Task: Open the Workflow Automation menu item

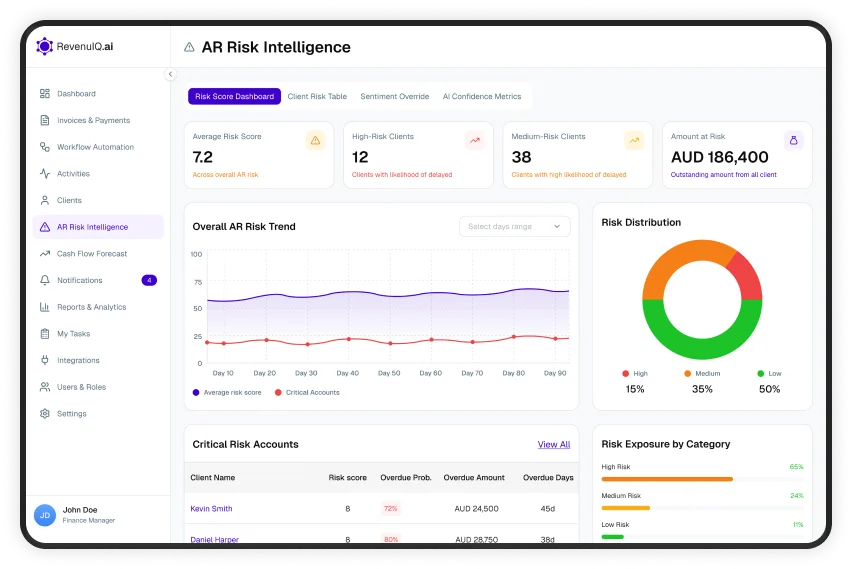Action: coord(98,147)
